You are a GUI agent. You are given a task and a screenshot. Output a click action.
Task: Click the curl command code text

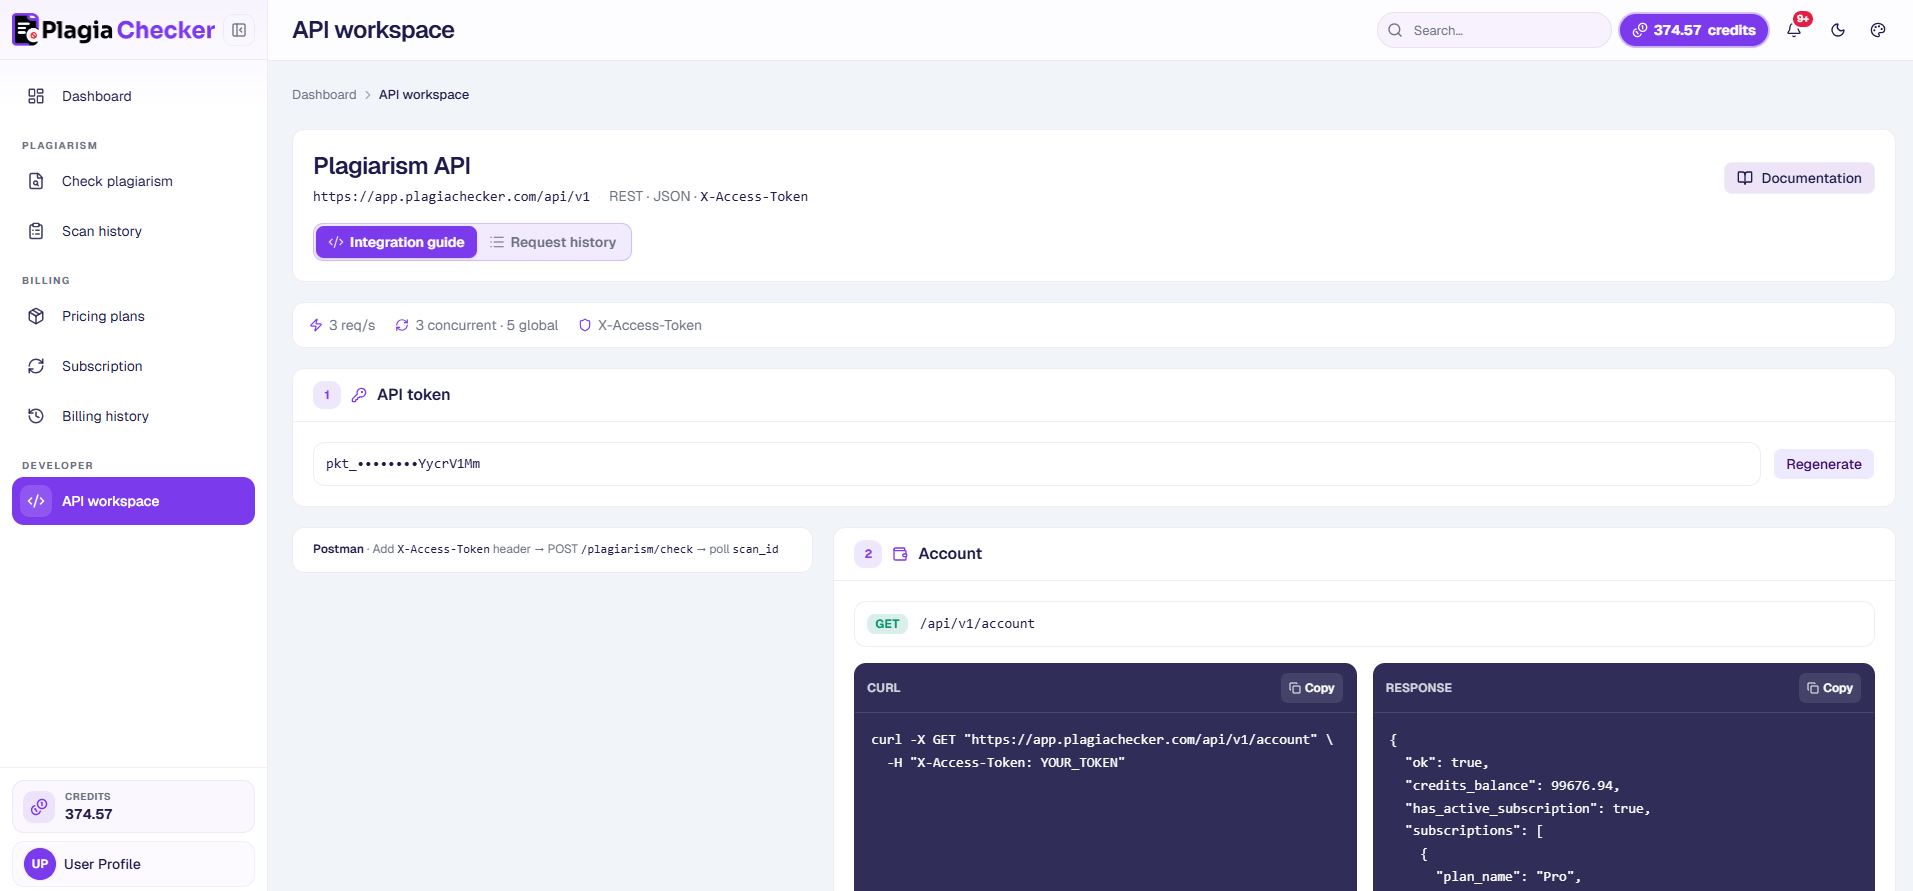(x=1102, y=751)
